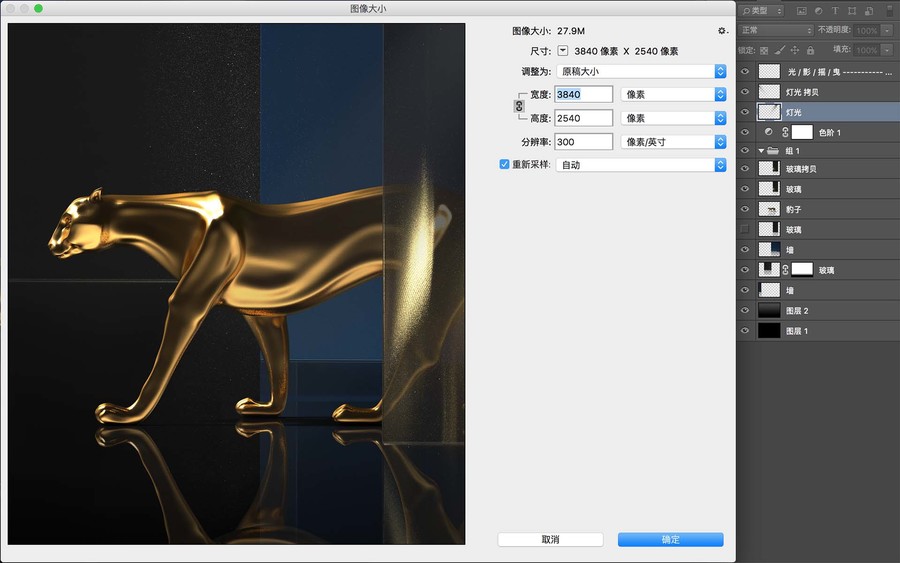Open the 类型 layer filter dropdown
Screen dimensions: 900x563
coord(762,11)
